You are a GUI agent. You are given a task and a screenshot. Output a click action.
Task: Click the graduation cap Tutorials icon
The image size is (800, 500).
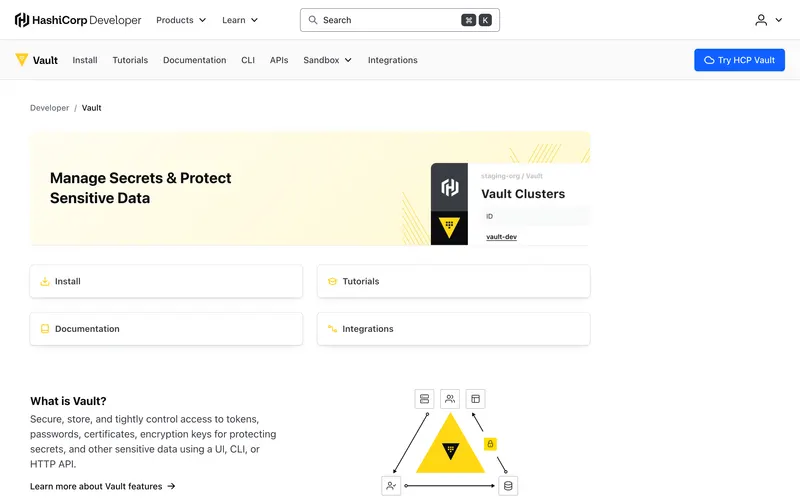(x=332, y=281)
